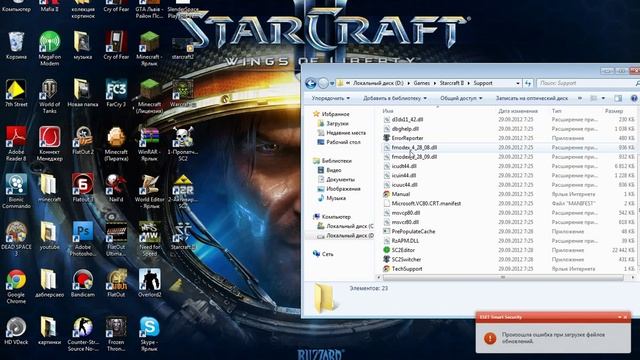Viewport: 640px width, 360px height.
Task: Launch FlatOut 2 desktop icon
Action: (83, 141)
